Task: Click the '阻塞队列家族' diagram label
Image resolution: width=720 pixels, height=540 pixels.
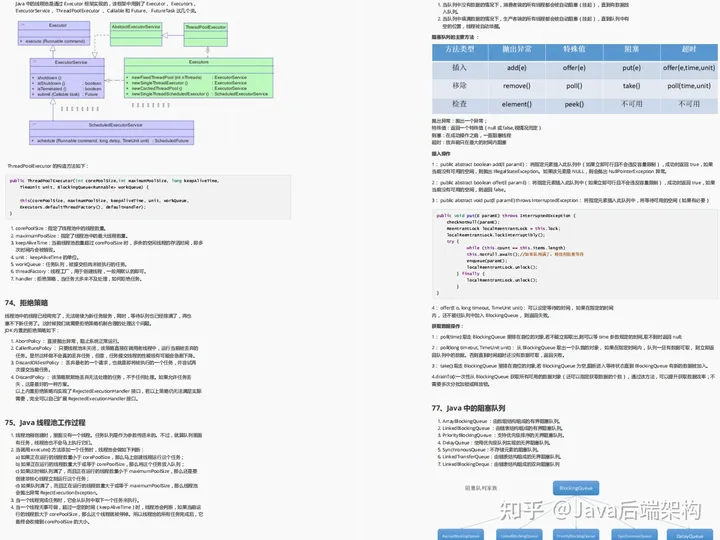Action: click(x=481, y=488)
